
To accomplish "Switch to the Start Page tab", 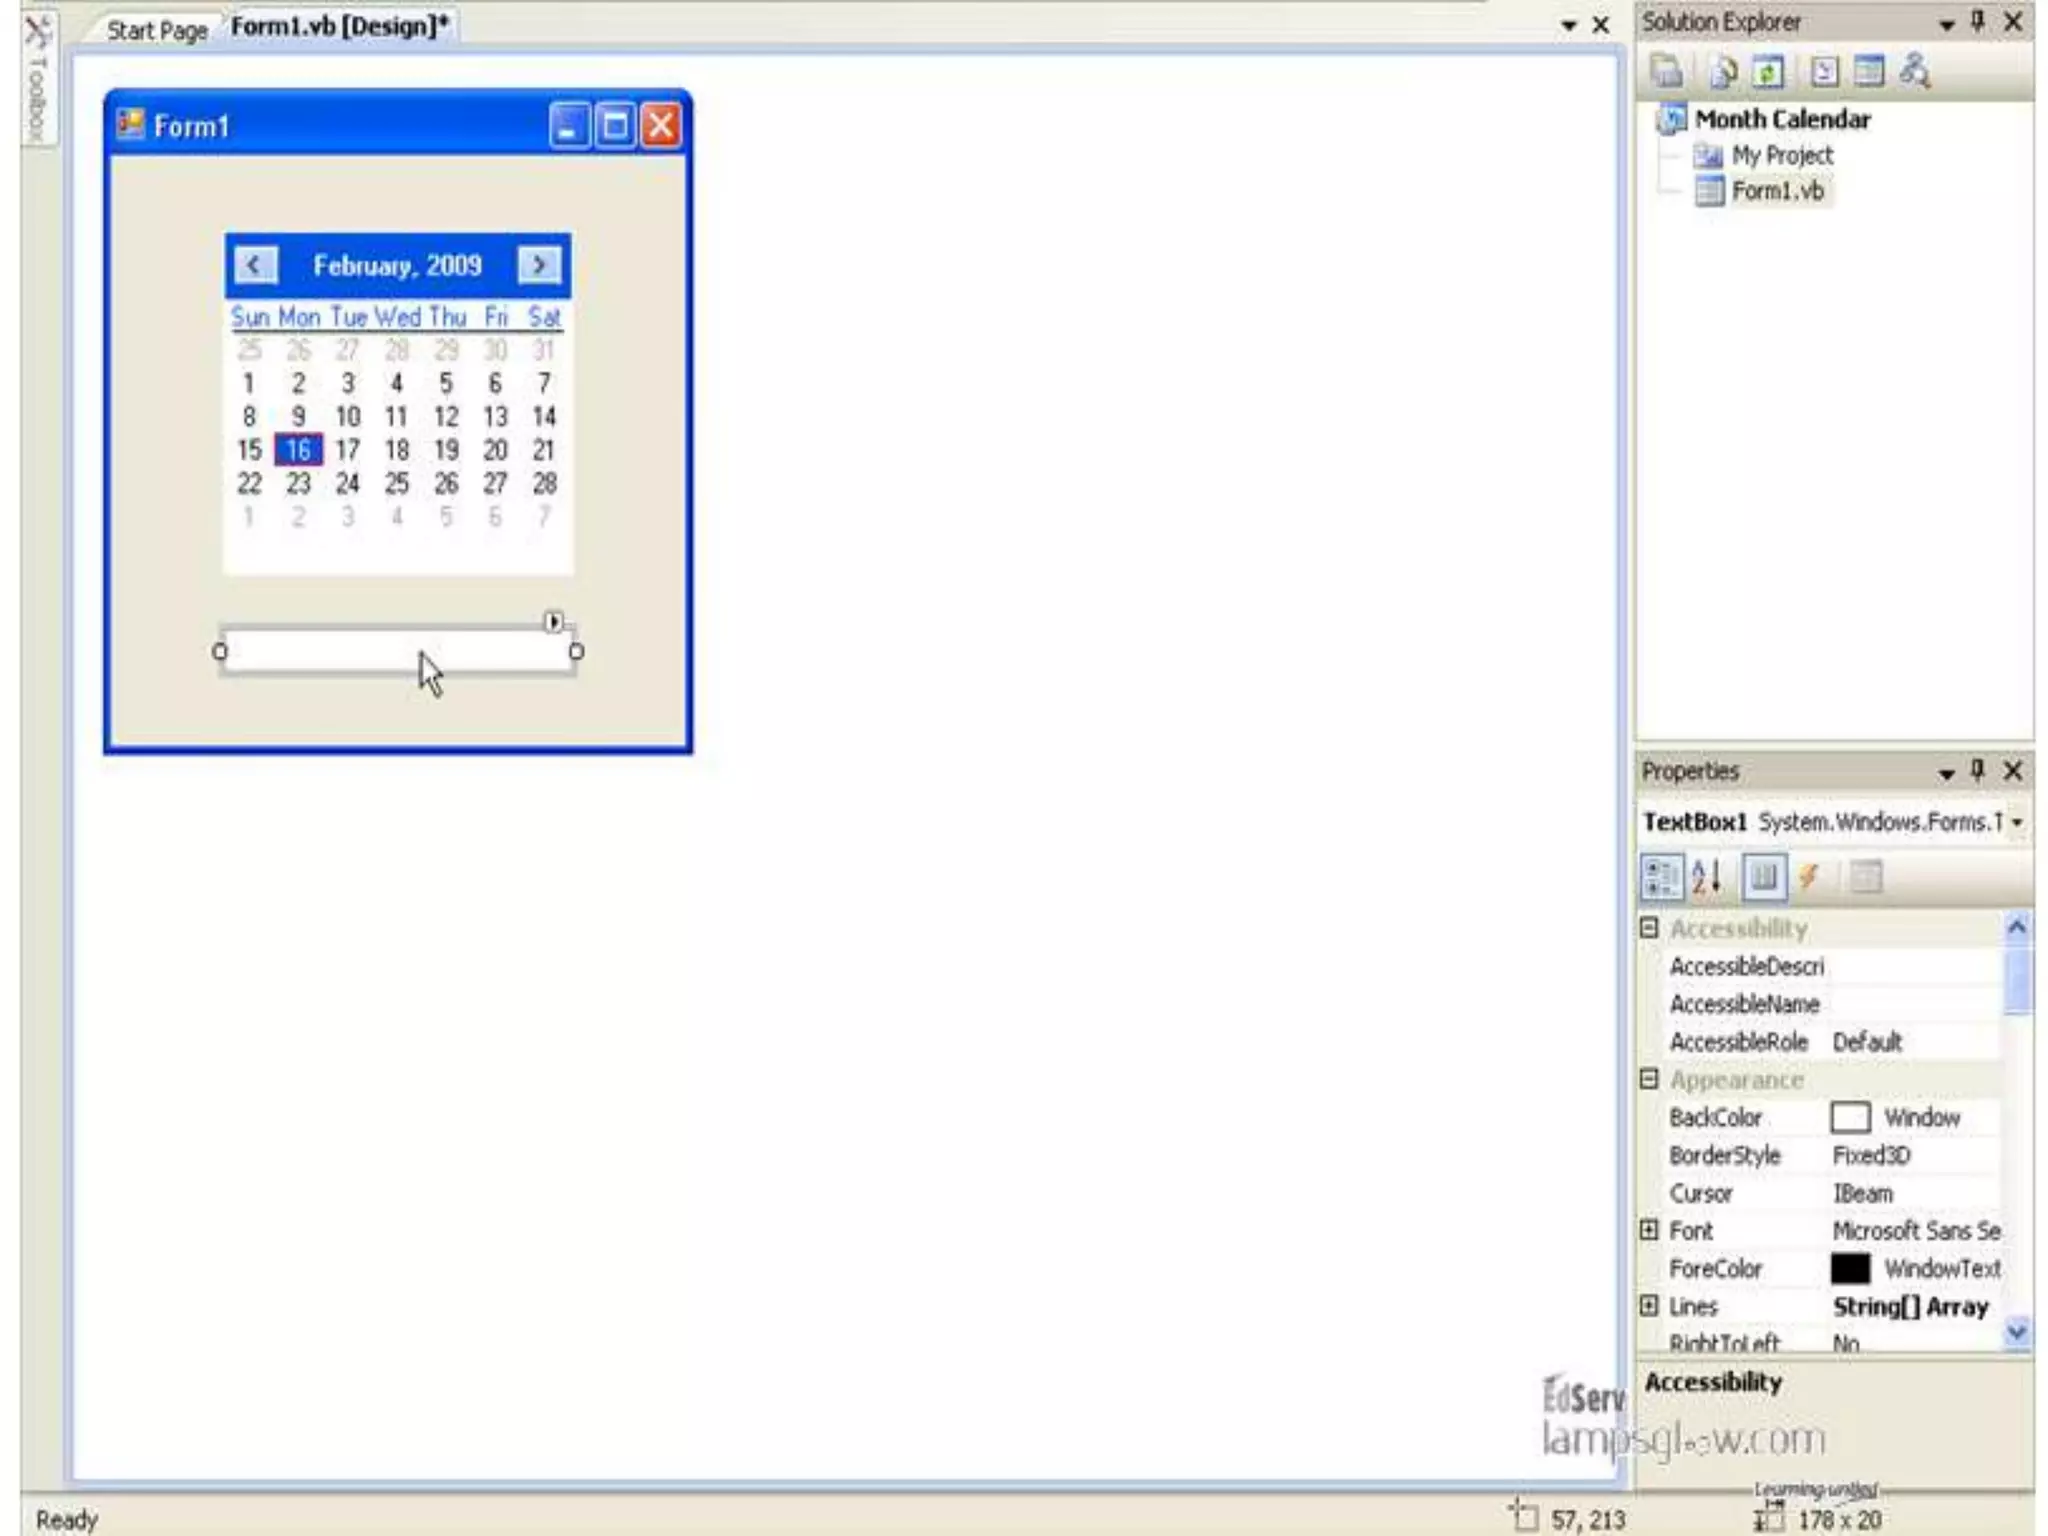I will tap(157, 30).
